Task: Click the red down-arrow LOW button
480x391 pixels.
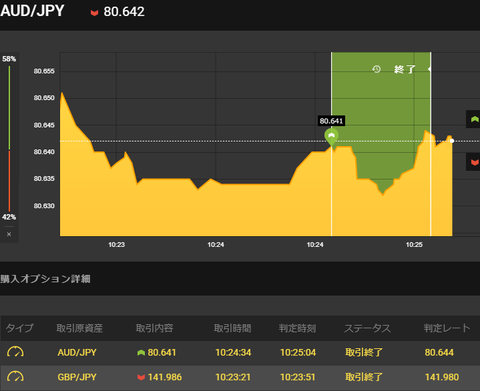Action: pos(474,162)
